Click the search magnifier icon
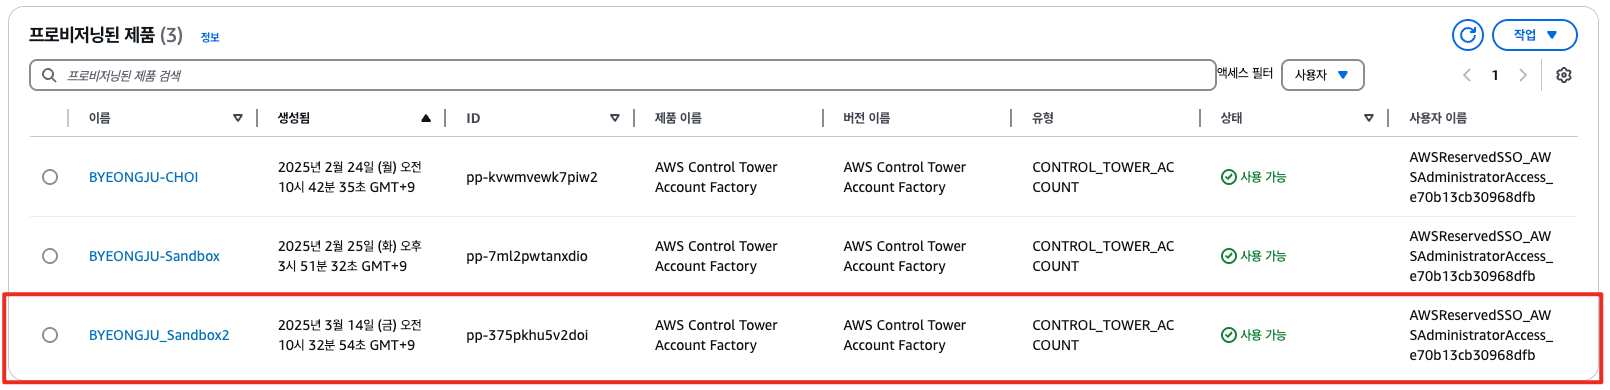Viewport: 1610px width, 390px height. pos(48,75)
